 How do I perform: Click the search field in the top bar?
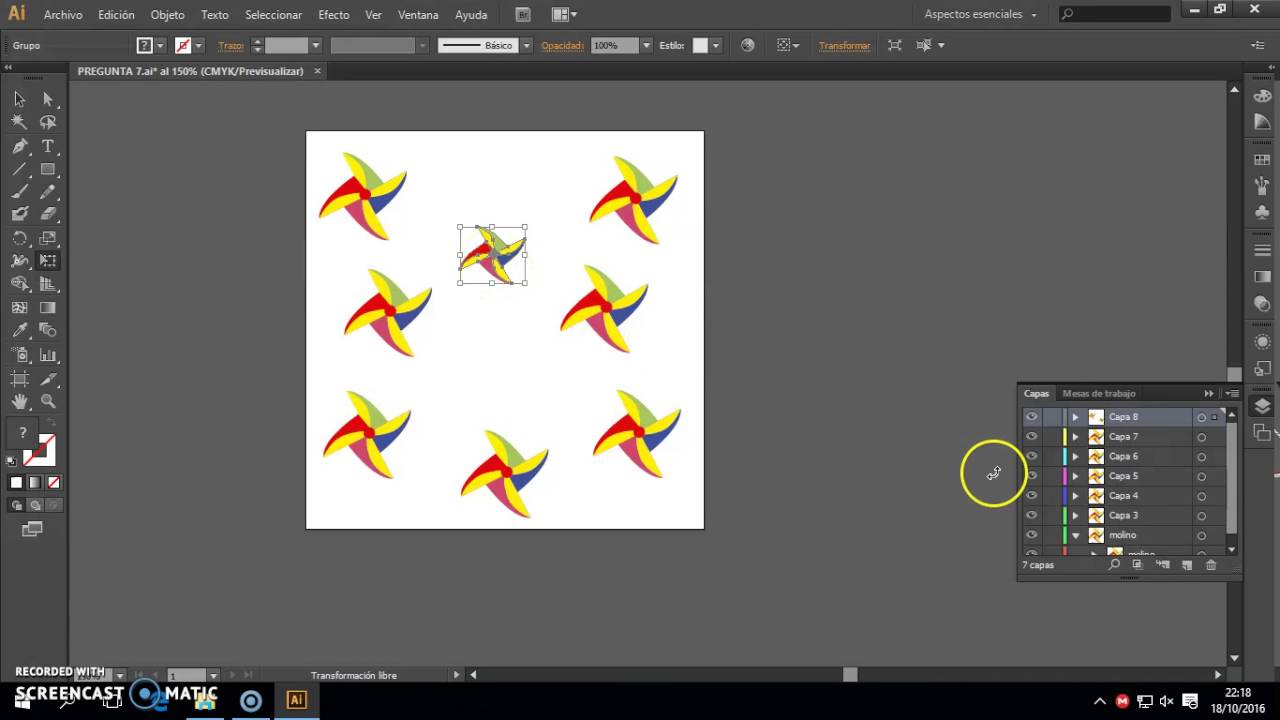pos(1115,15)
